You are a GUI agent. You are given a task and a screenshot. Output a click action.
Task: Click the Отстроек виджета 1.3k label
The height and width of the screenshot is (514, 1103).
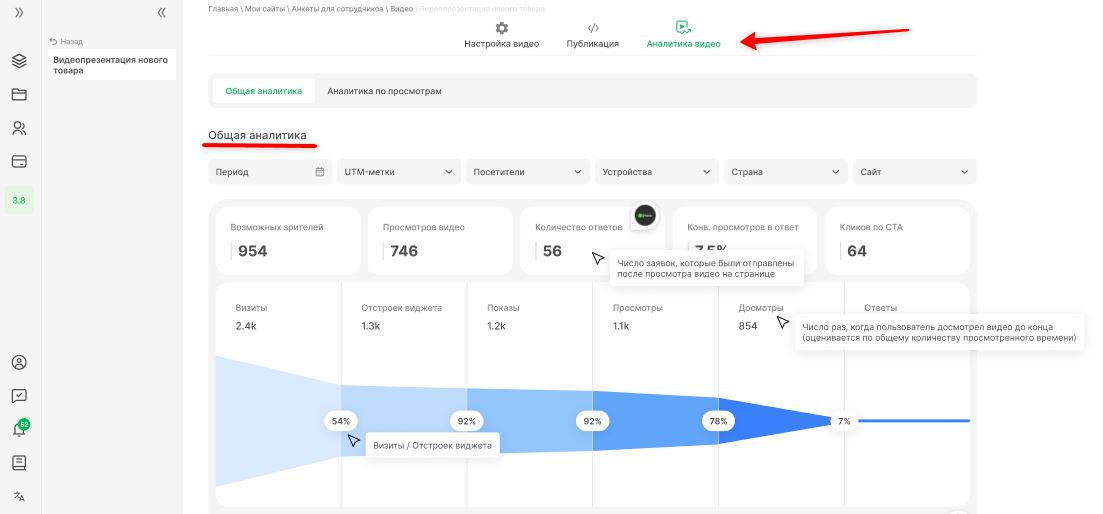pyautogui.click(x=402, y=316)
